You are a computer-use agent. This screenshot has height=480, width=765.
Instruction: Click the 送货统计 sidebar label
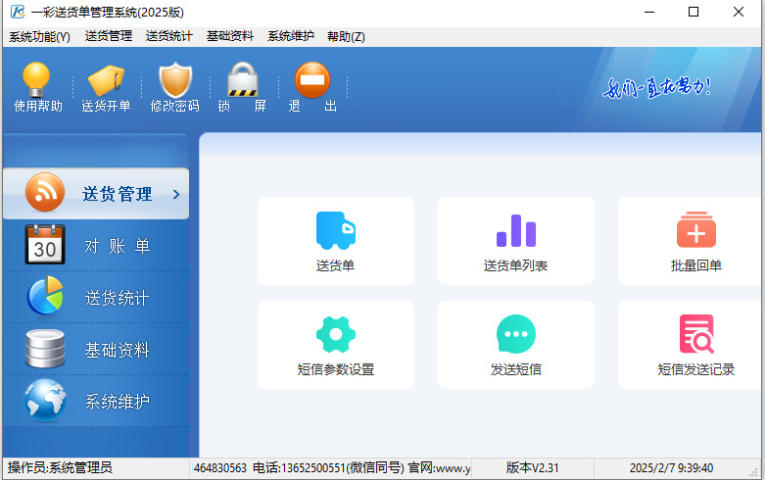click(x=117, y=298)
